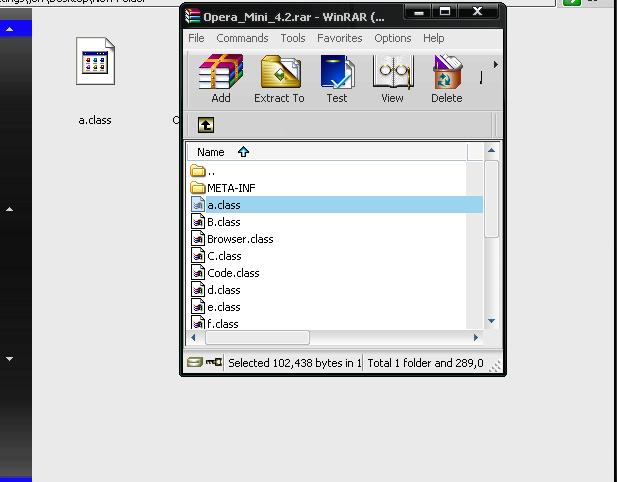617x482 pixels.
Task: Select the e.class file row
Action: pyautogui.click(x=334, y=307)
